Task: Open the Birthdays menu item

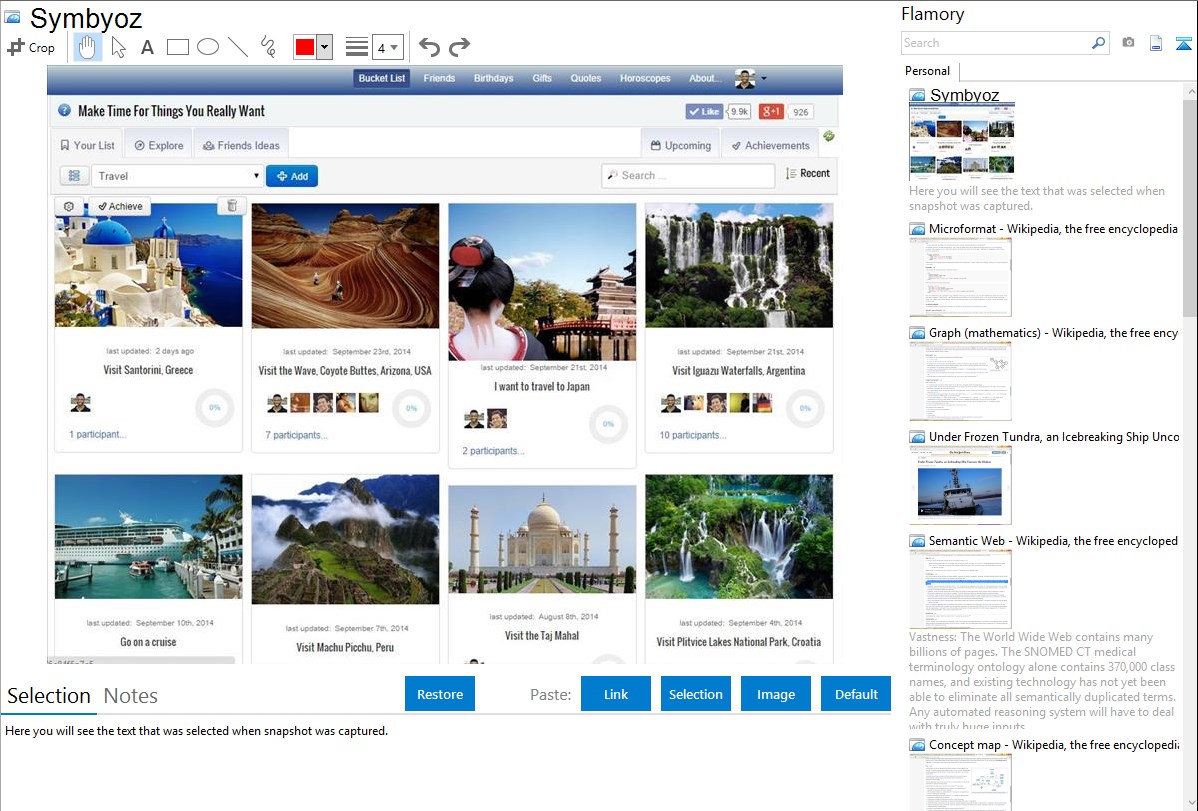Action: pos(494,78)
